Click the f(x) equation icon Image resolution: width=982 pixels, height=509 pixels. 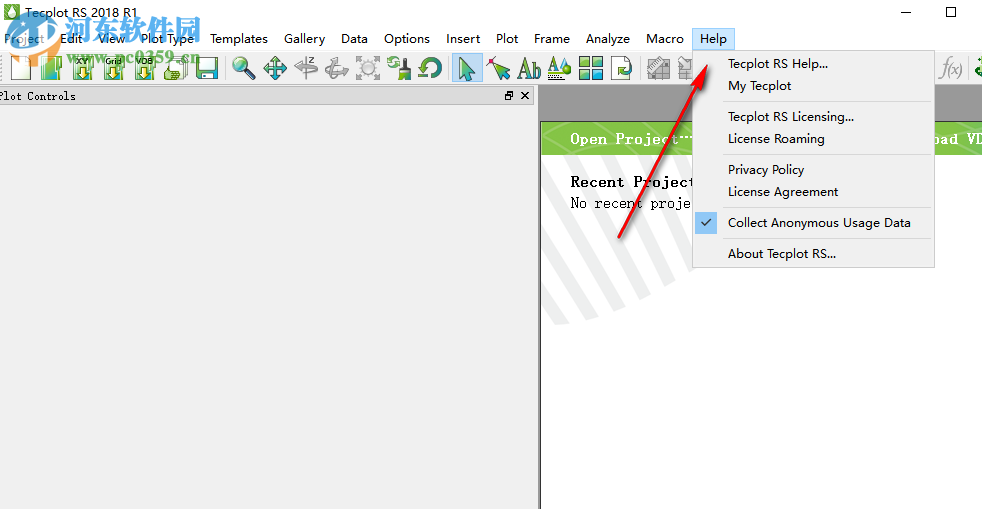pos(950,68)
